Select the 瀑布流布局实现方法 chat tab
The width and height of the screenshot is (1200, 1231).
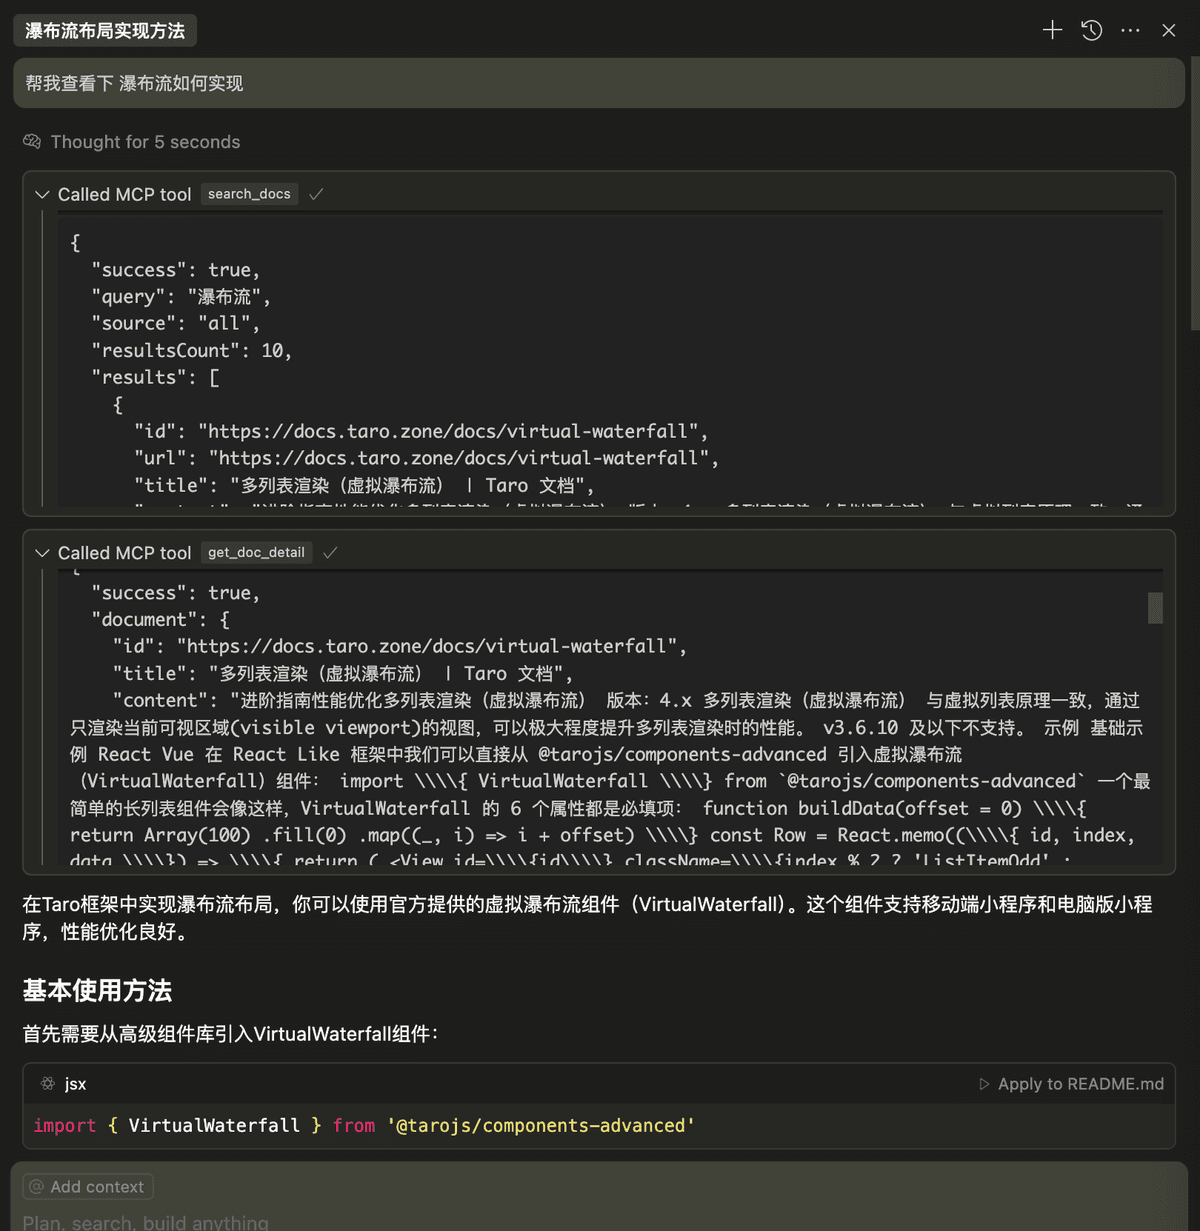point(105,31)
